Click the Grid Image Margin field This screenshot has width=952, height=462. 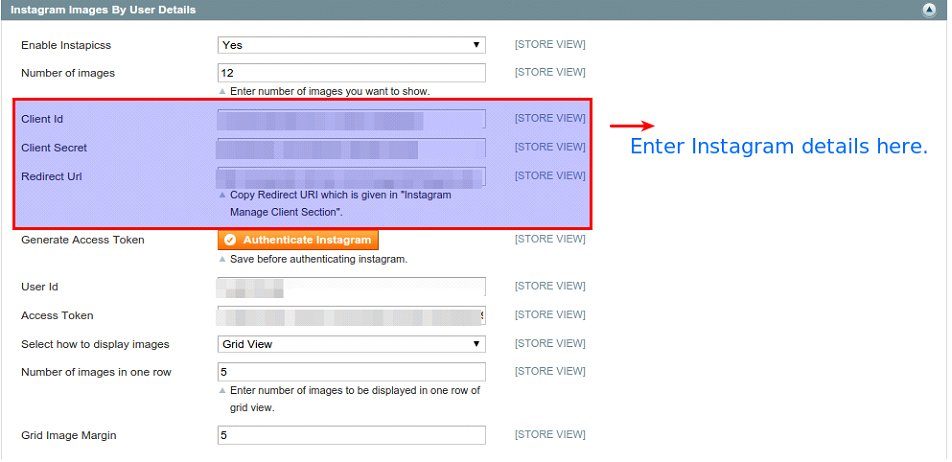point(352,435)
